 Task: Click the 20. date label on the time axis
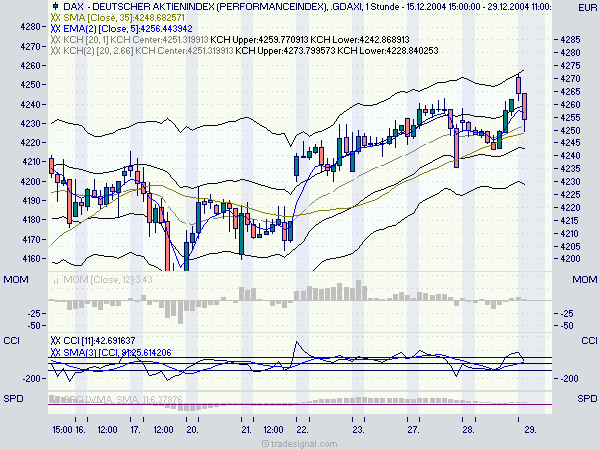click(192, 430)
